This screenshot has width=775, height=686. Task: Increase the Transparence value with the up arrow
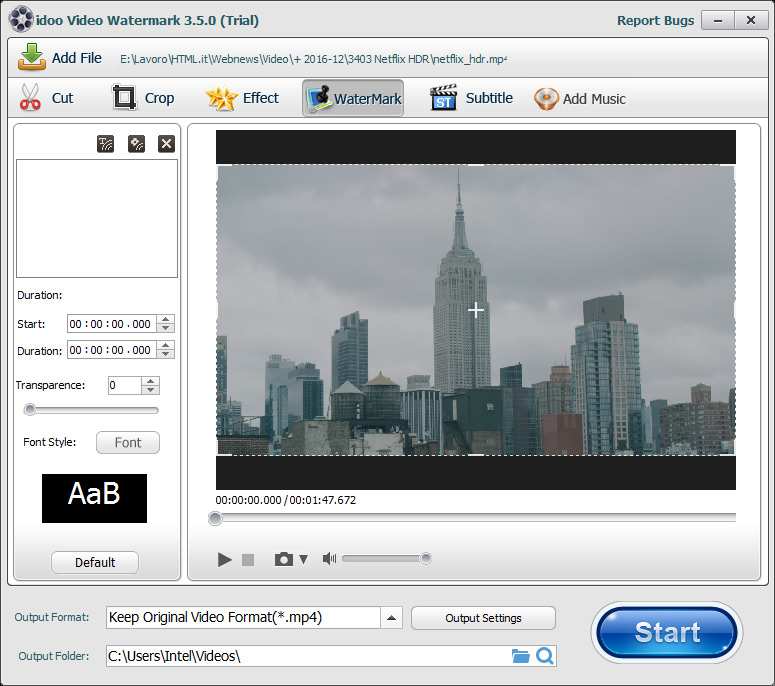tap(150, 381)
